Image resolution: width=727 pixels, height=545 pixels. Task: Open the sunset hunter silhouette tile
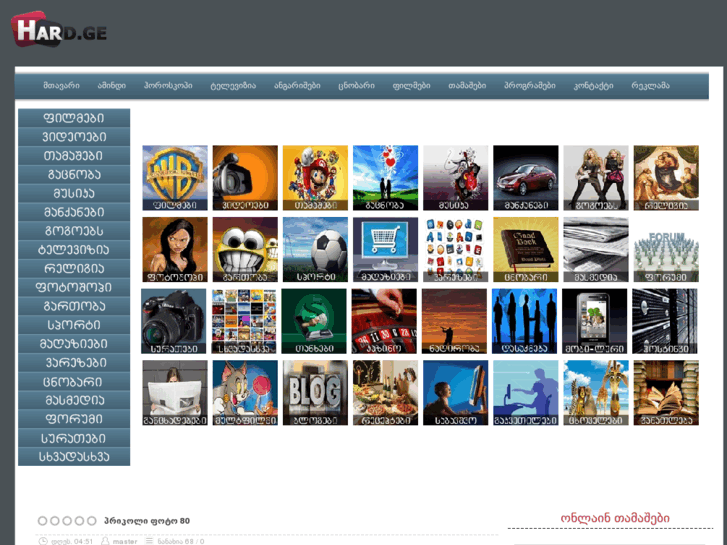[454, 321]
